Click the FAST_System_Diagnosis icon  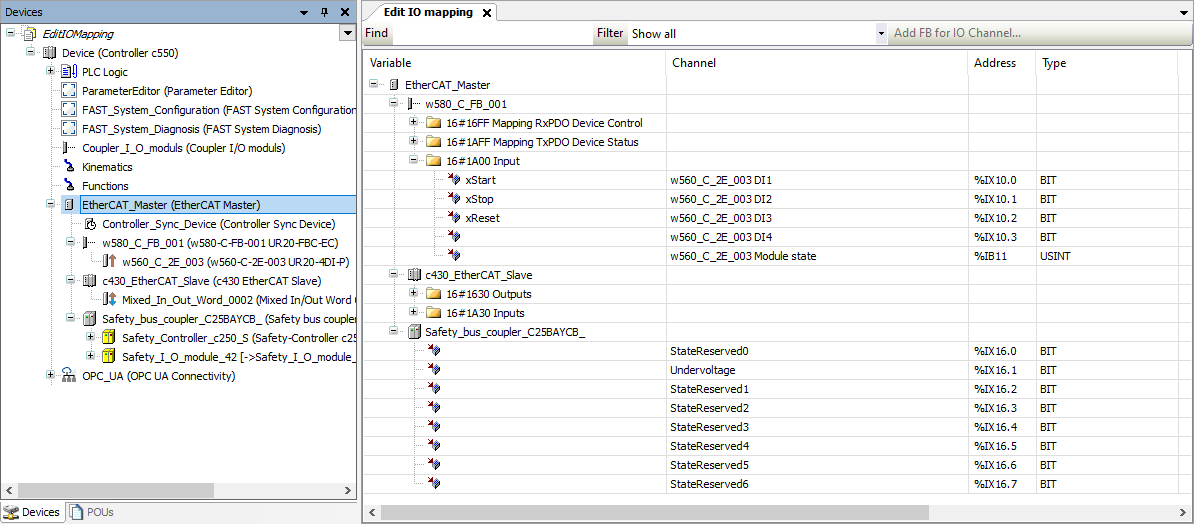69,129
